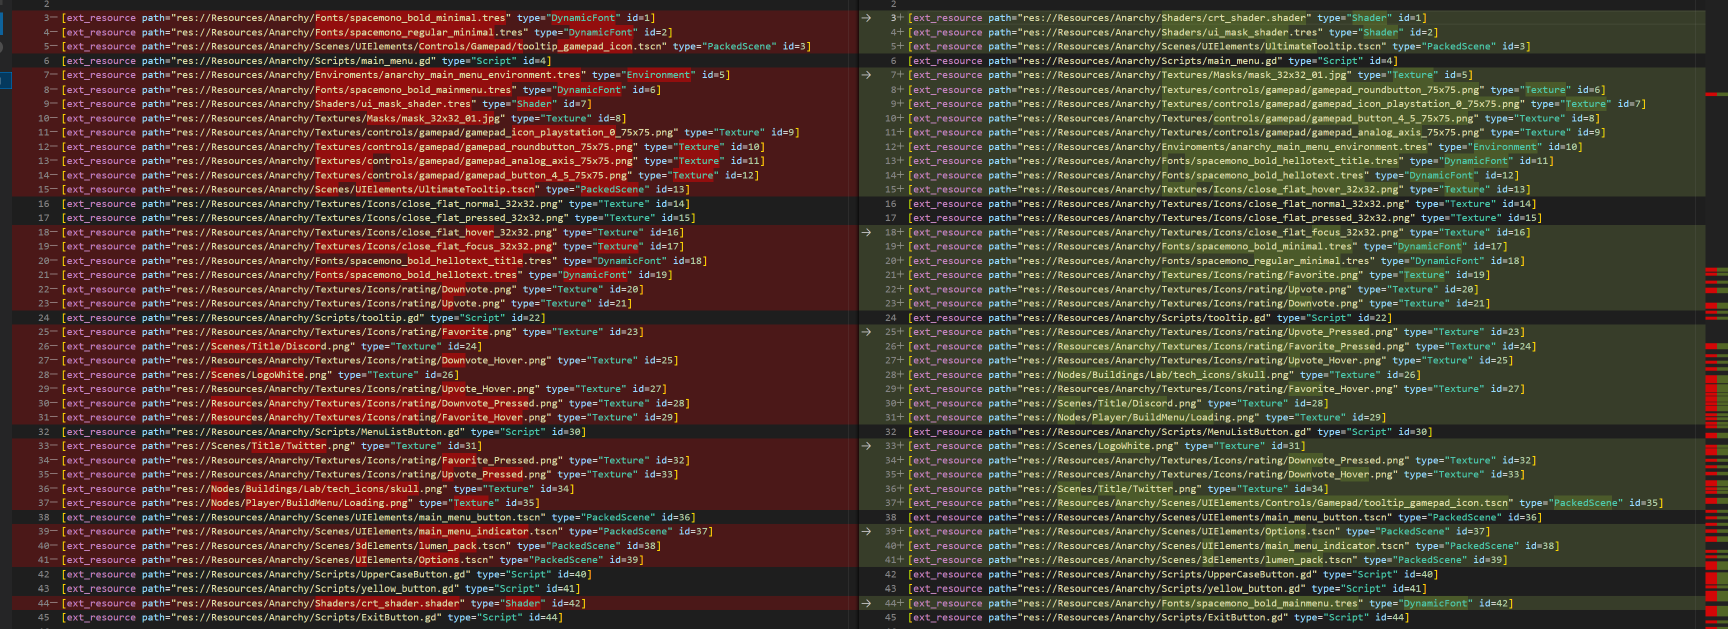Select the lumen_pack.tscn line with id=38
This screenshot has height=629, width=1728.
pyautogui.click(x=361, y=546)
